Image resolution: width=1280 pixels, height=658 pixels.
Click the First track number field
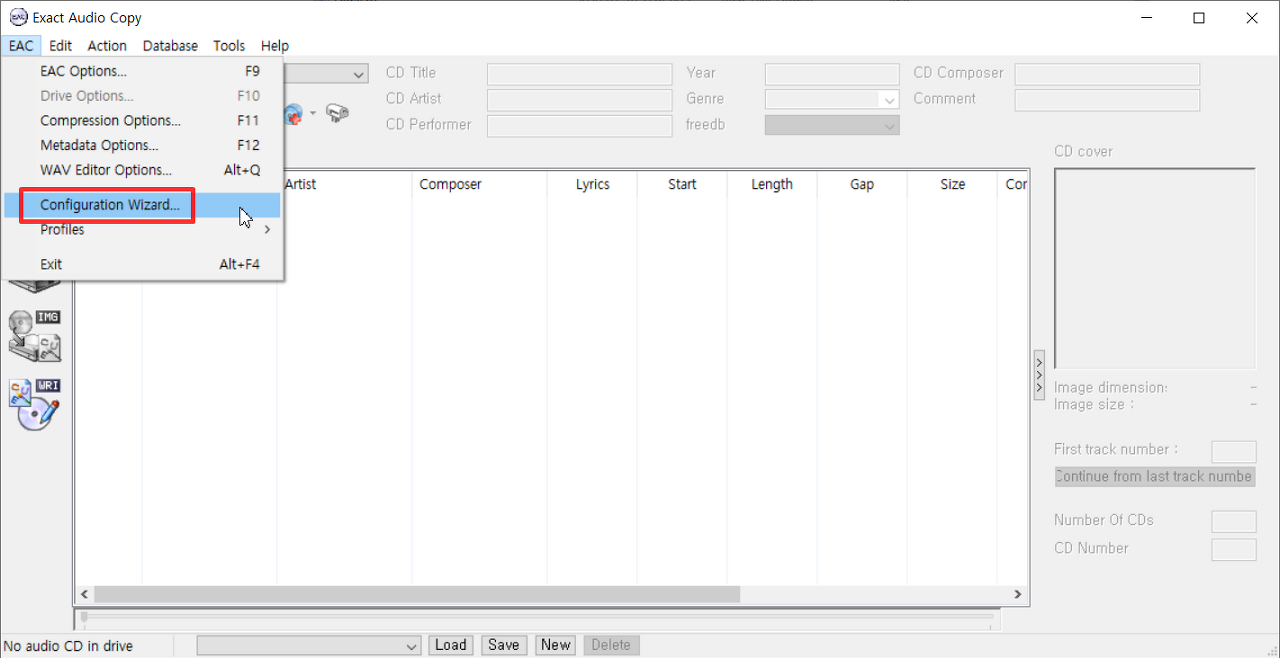click(x=1234, y=451)
